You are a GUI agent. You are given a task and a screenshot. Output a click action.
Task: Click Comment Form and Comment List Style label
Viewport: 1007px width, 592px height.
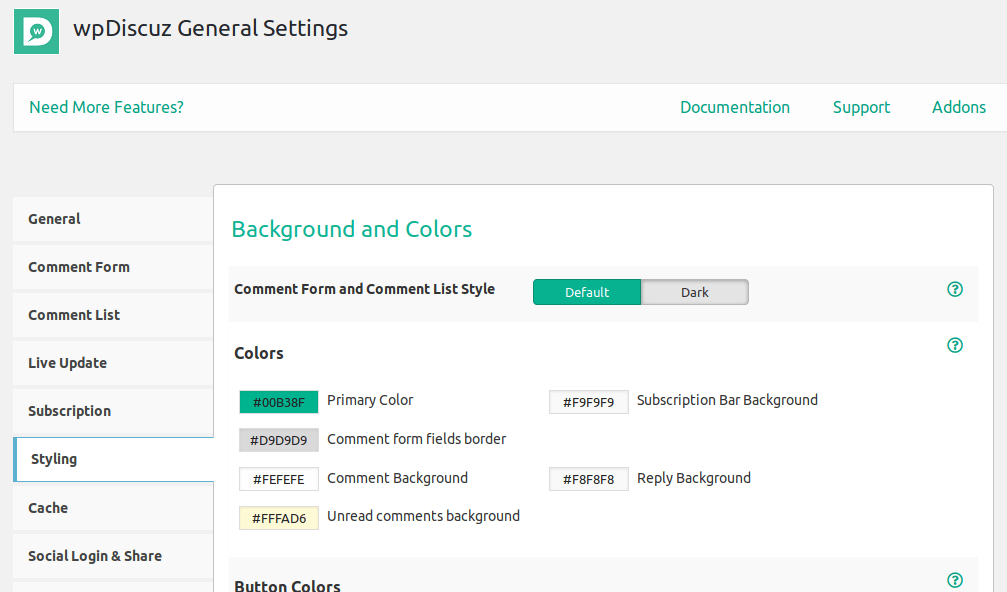click(x=365, y=290)
